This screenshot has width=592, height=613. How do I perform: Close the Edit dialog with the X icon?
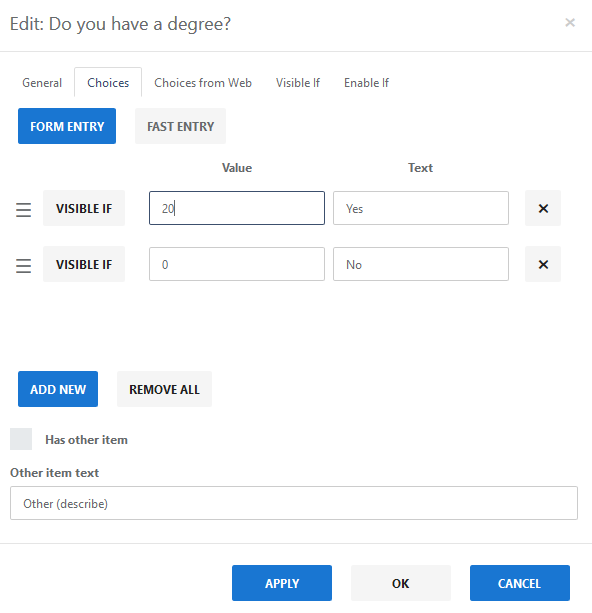pos(570,23)
